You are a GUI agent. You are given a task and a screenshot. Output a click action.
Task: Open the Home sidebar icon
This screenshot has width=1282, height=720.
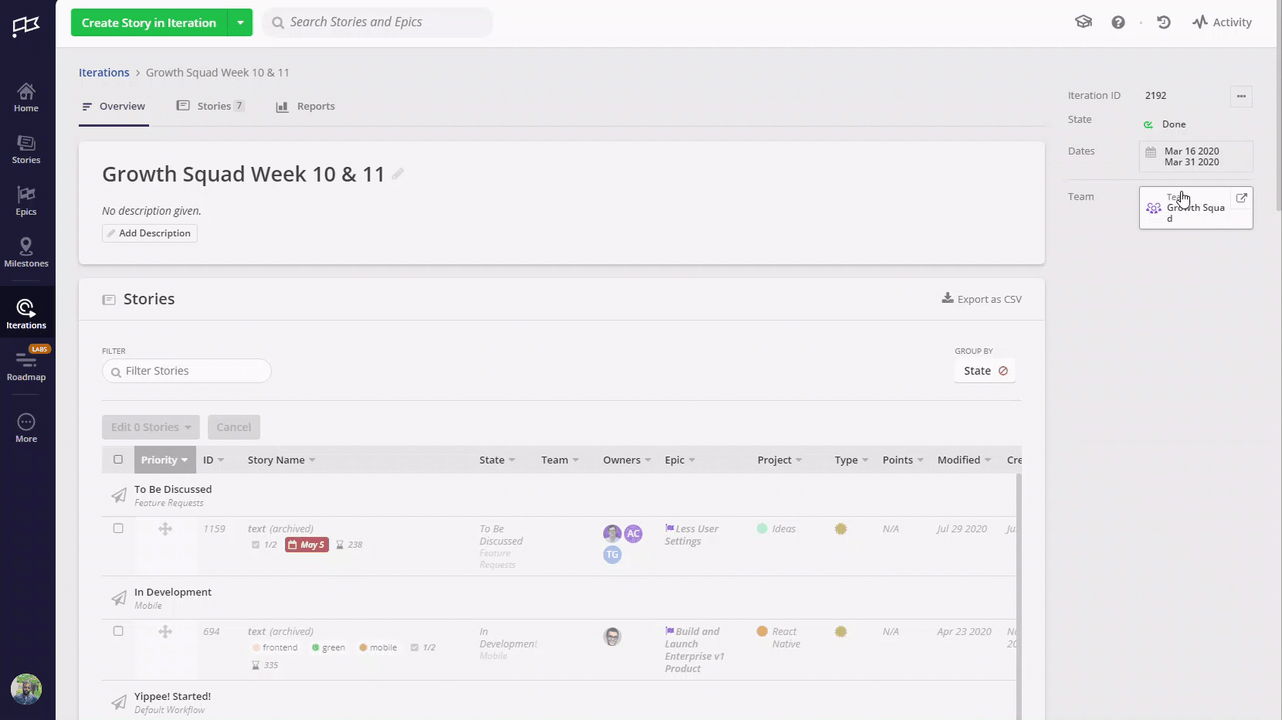26,97
